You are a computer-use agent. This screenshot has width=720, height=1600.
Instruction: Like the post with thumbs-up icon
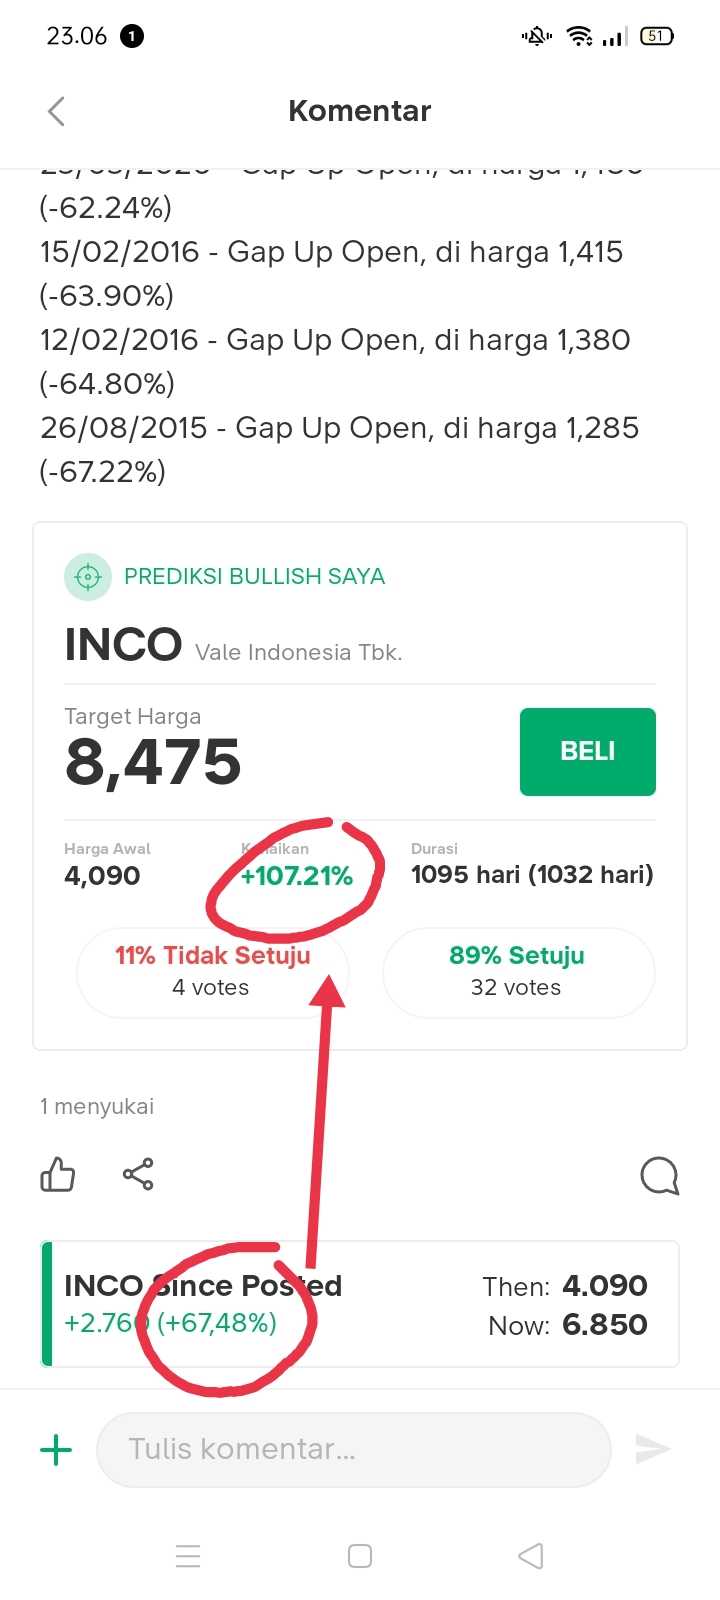(58, 1175)
